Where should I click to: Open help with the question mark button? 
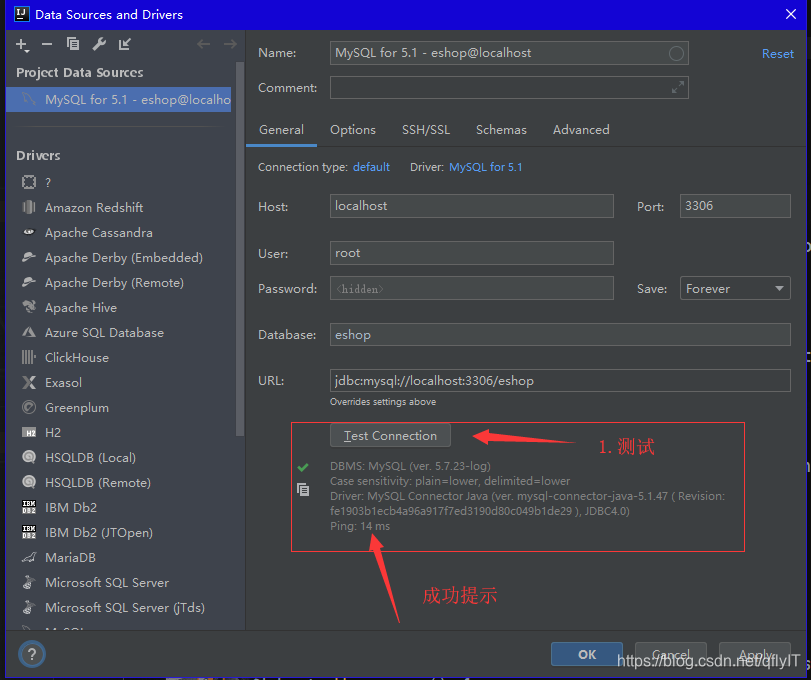pyautogui.click(x=32, y=654)
